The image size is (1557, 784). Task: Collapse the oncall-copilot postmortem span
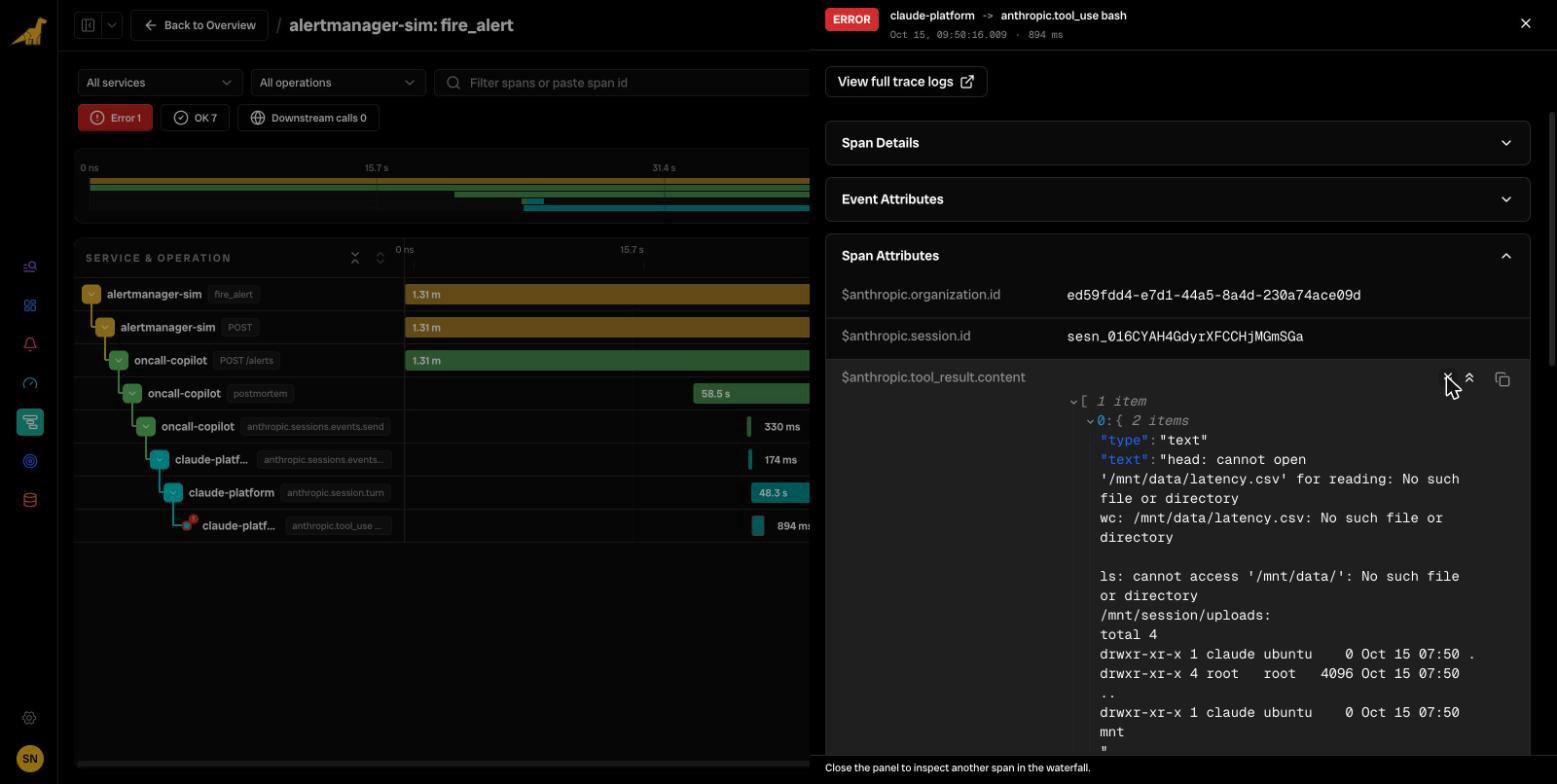132,394
